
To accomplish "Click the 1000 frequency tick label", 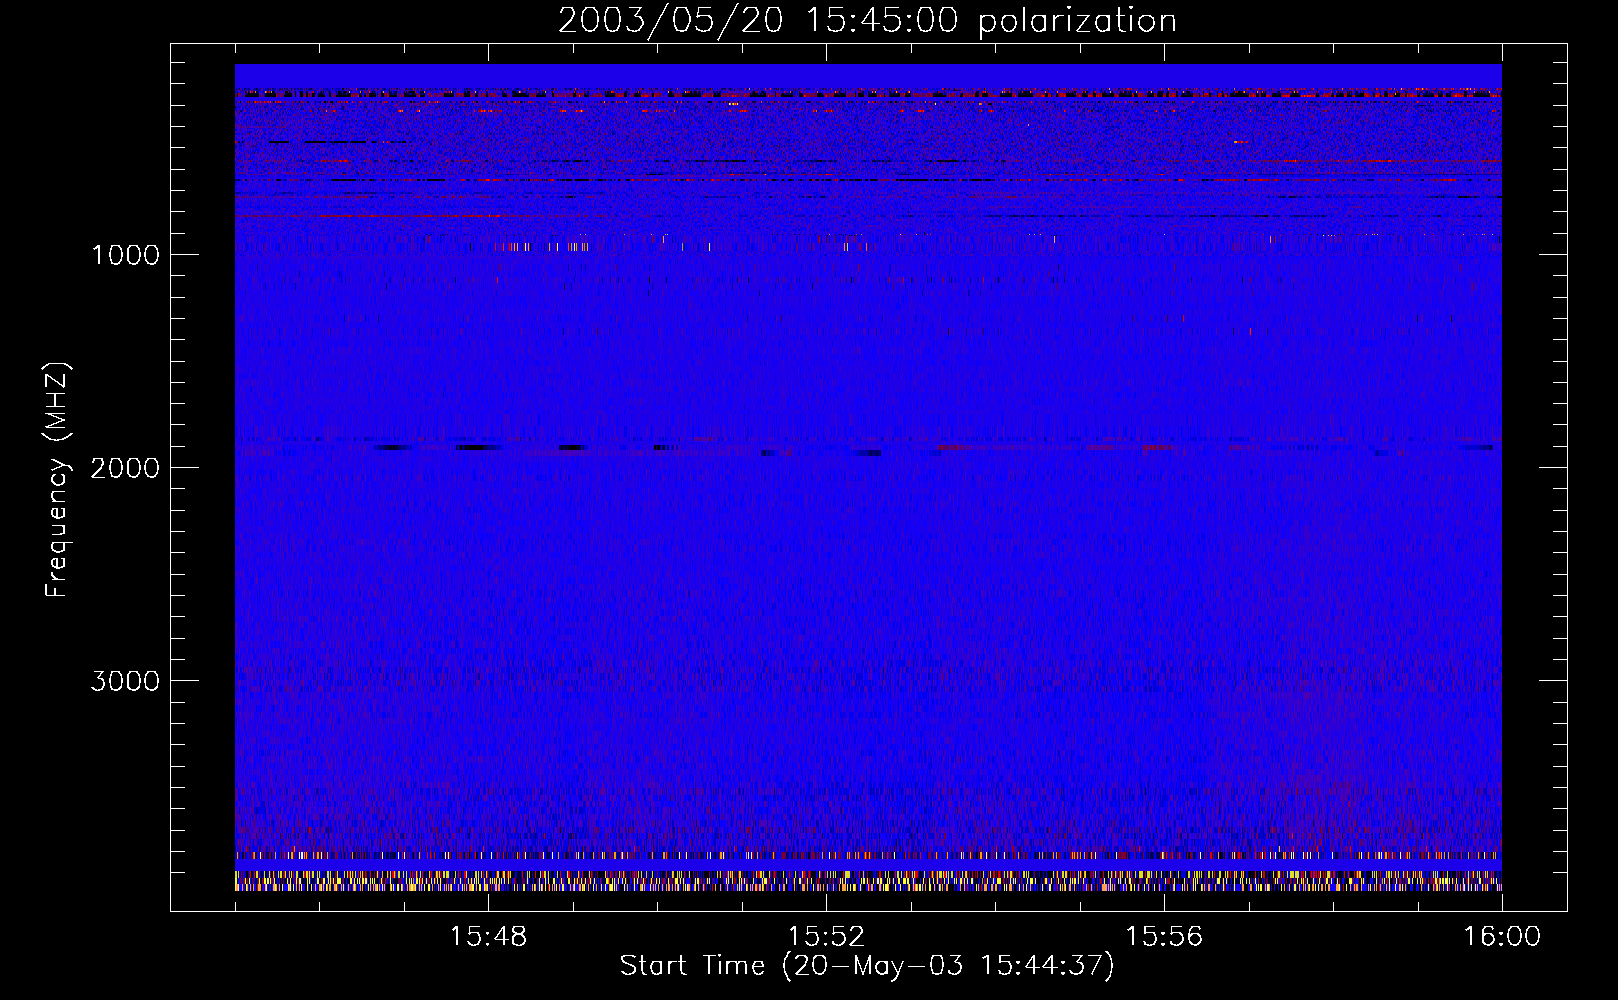I will (125, 255).
